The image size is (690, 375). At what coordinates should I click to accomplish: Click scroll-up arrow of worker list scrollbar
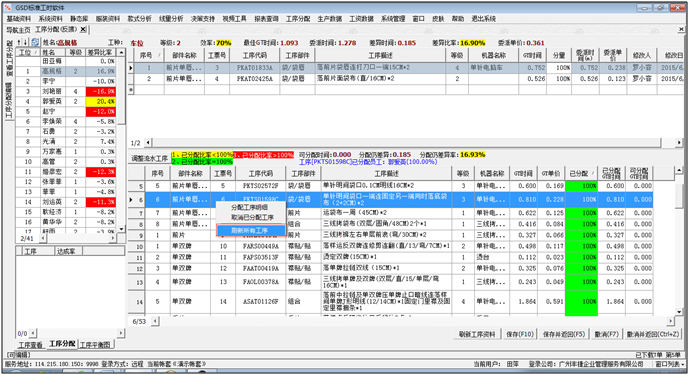(x=121, y=52)
